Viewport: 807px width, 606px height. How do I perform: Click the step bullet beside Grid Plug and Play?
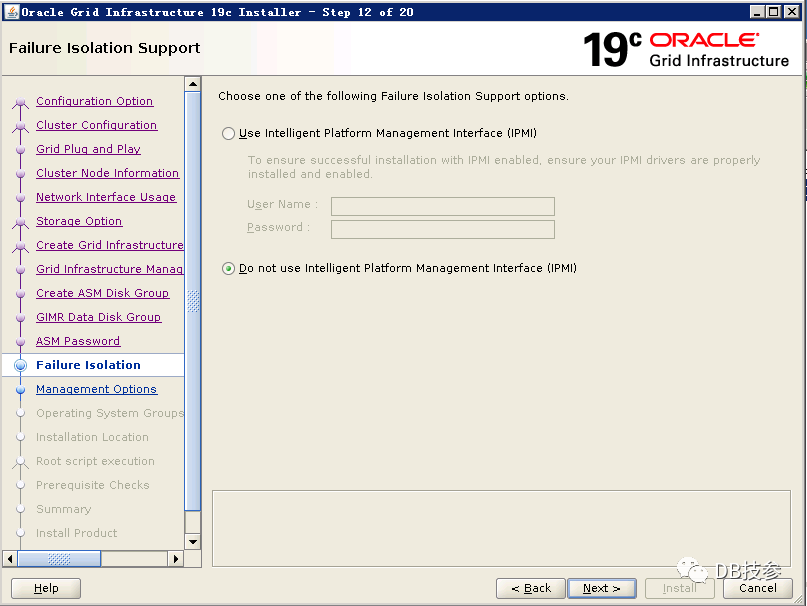click(20, 150)
